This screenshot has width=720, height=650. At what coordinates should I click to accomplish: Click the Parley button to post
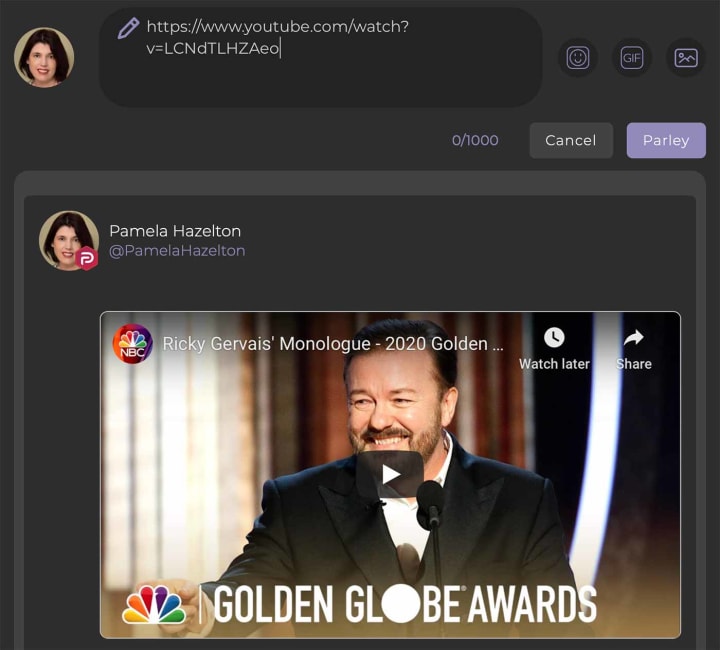pos(666,140)
